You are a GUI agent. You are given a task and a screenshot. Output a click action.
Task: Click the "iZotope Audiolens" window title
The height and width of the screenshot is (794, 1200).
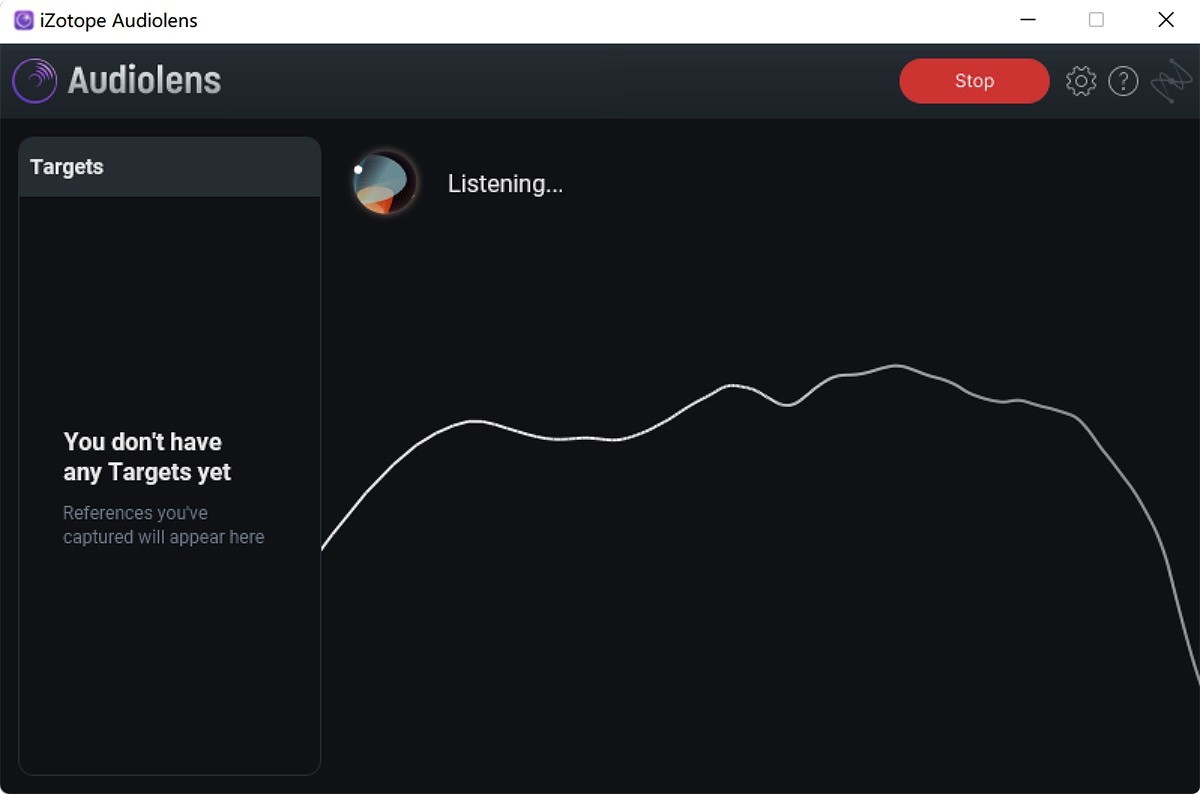tap(118, 20)
